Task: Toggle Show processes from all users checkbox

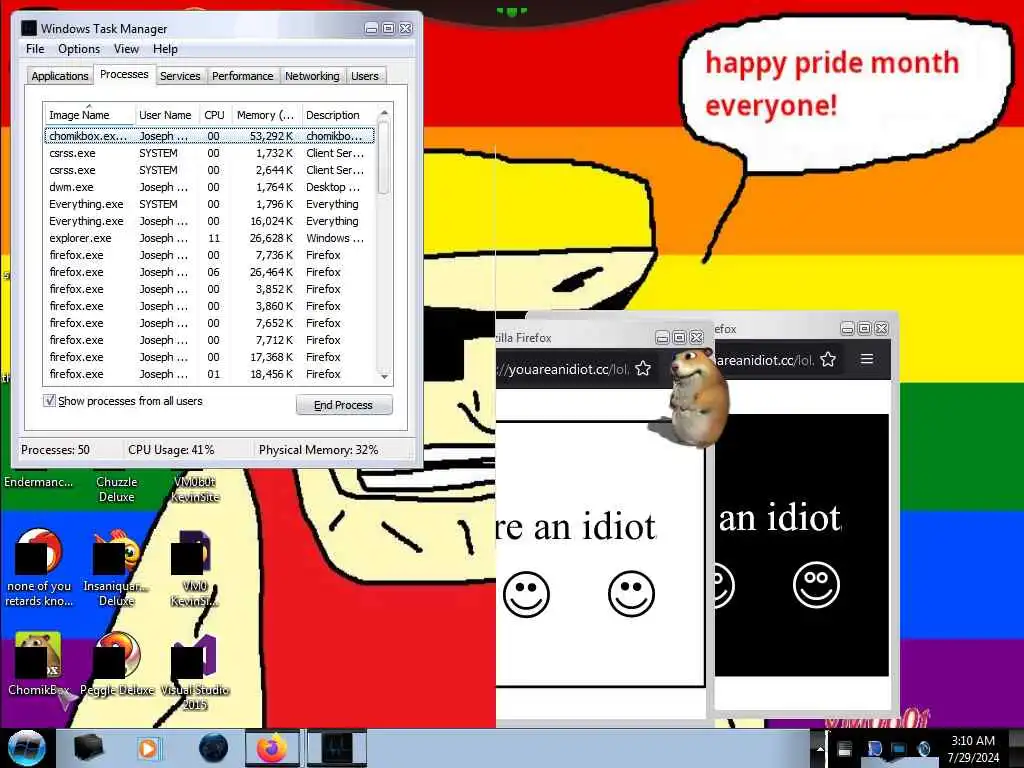Action: coord(49,400)
